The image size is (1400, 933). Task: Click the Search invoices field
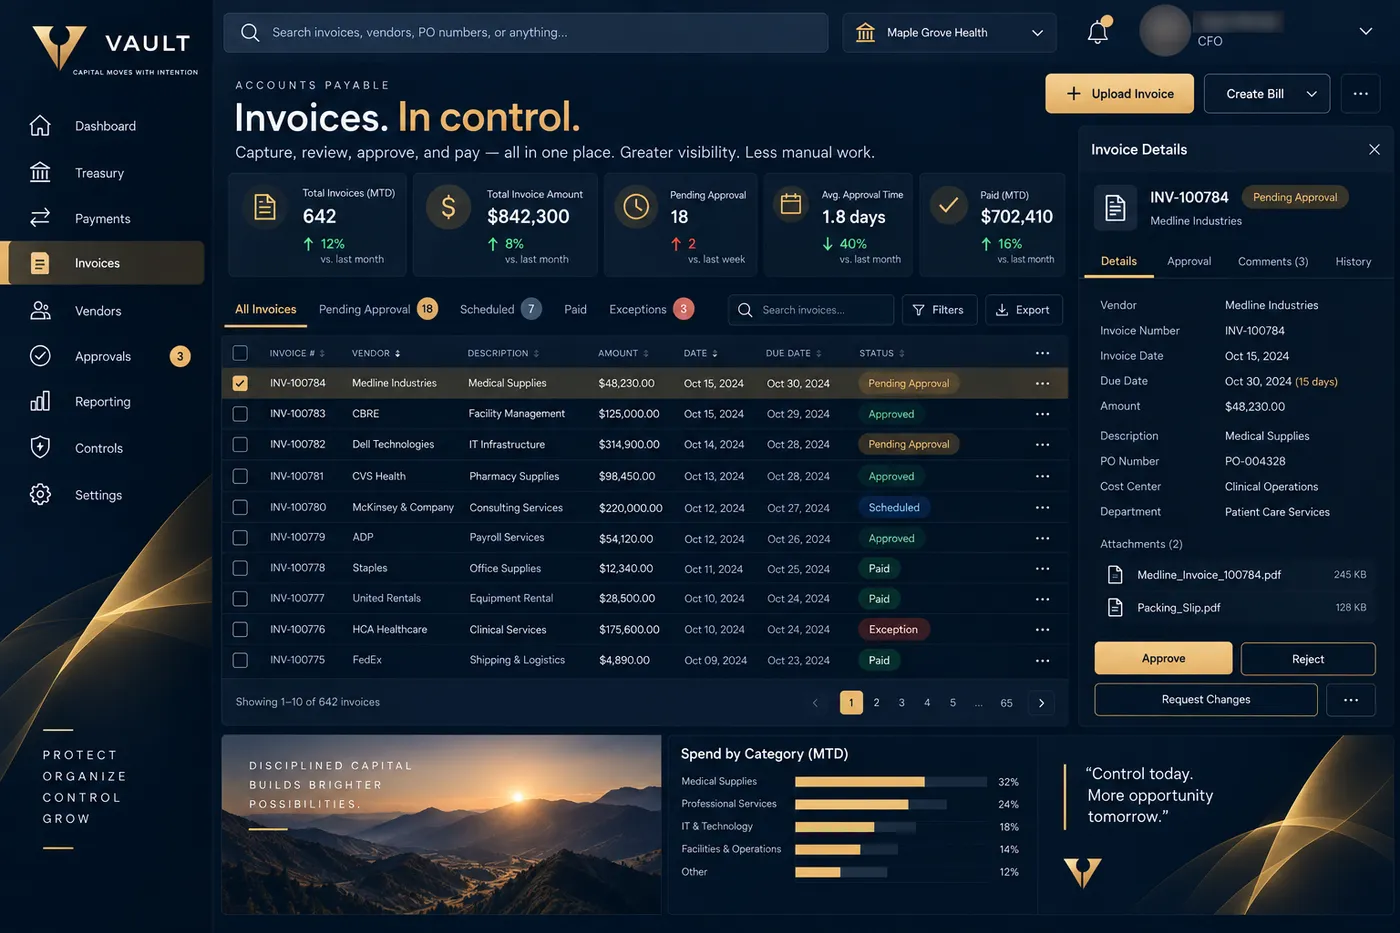(811, 310)
